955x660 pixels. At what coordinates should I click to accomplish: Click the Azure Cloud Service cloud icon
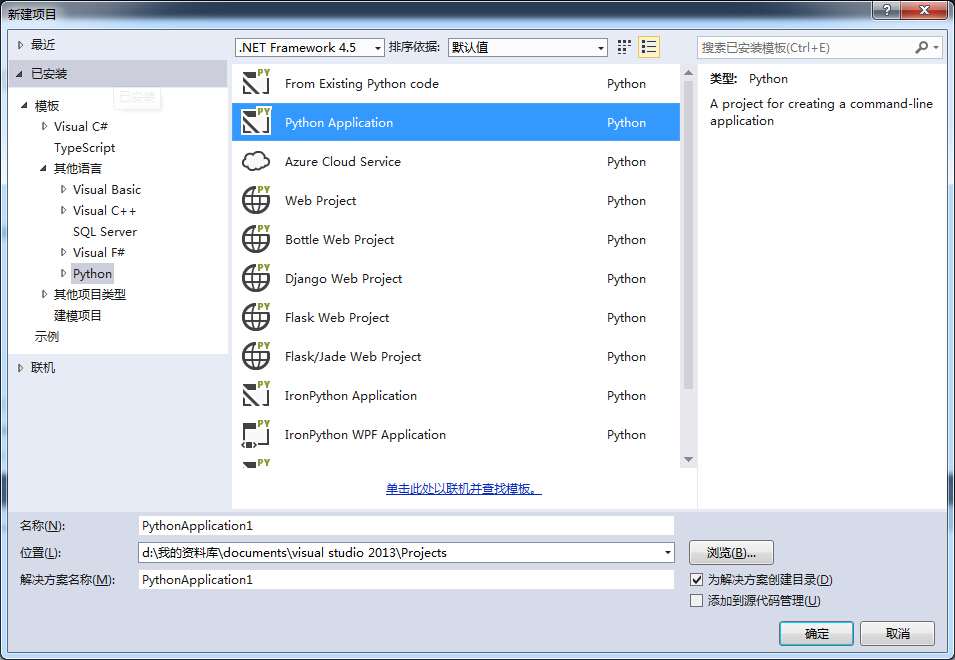click(256, 161)
